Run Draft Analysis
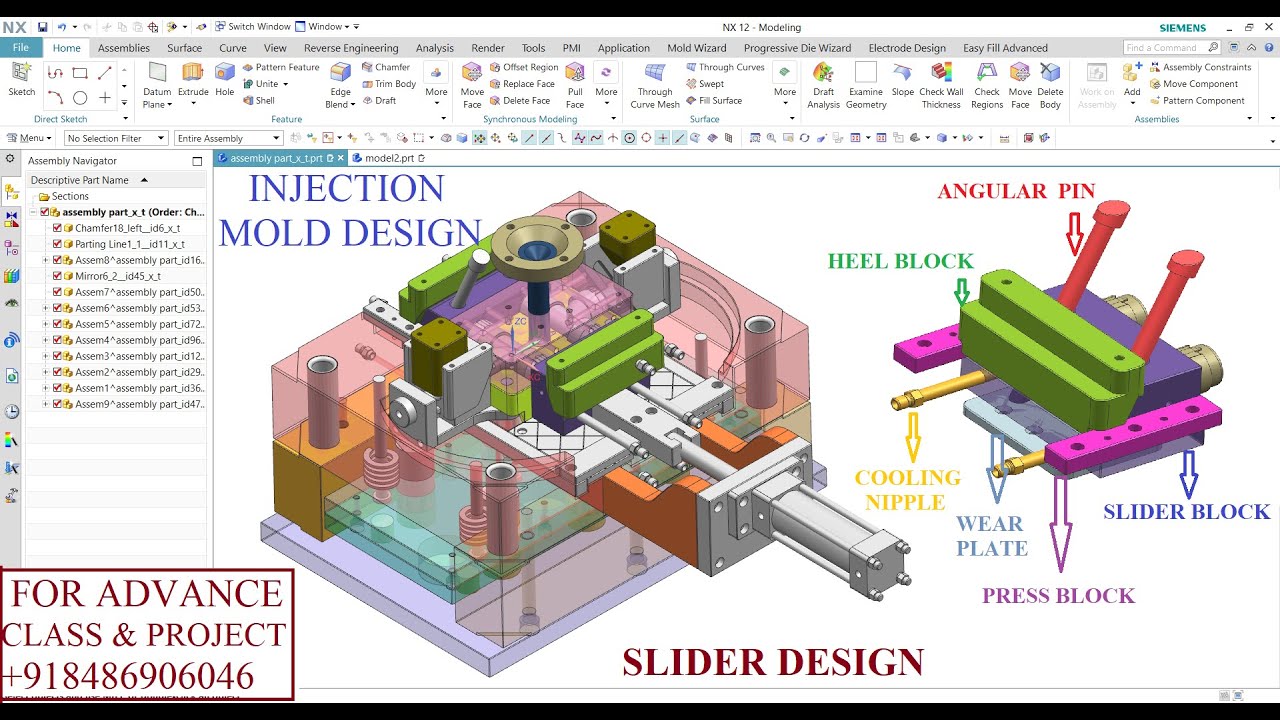This screenshot has height=720, width=1280. pyautogui.click(x=823, y=85)
